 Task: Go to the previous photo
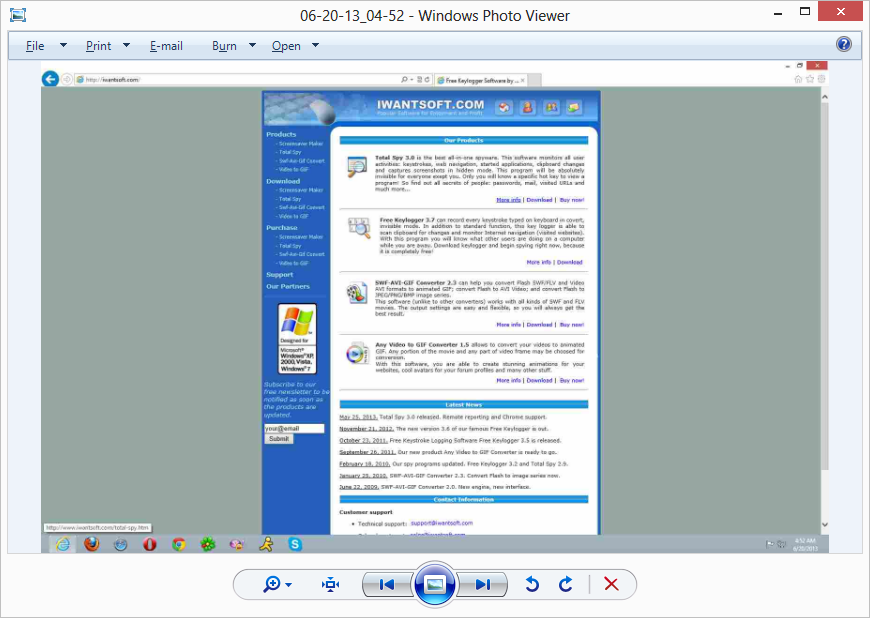pyautogui.click(x=387, y=585)
